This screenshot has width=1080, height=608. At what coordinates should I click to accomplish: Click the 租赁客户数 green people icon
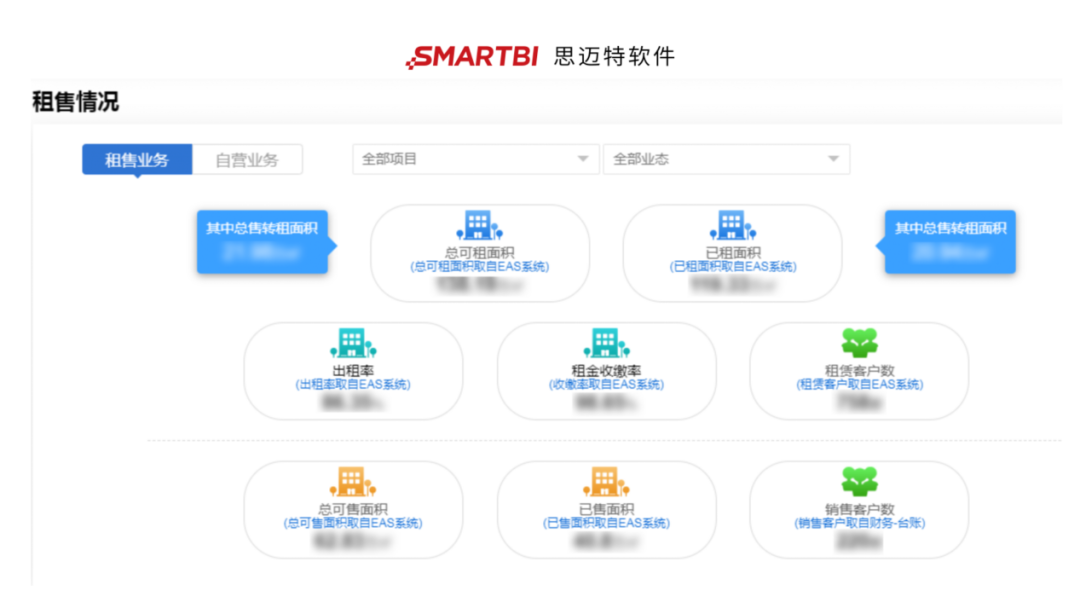pyautogui.click(x=859, y=343)
